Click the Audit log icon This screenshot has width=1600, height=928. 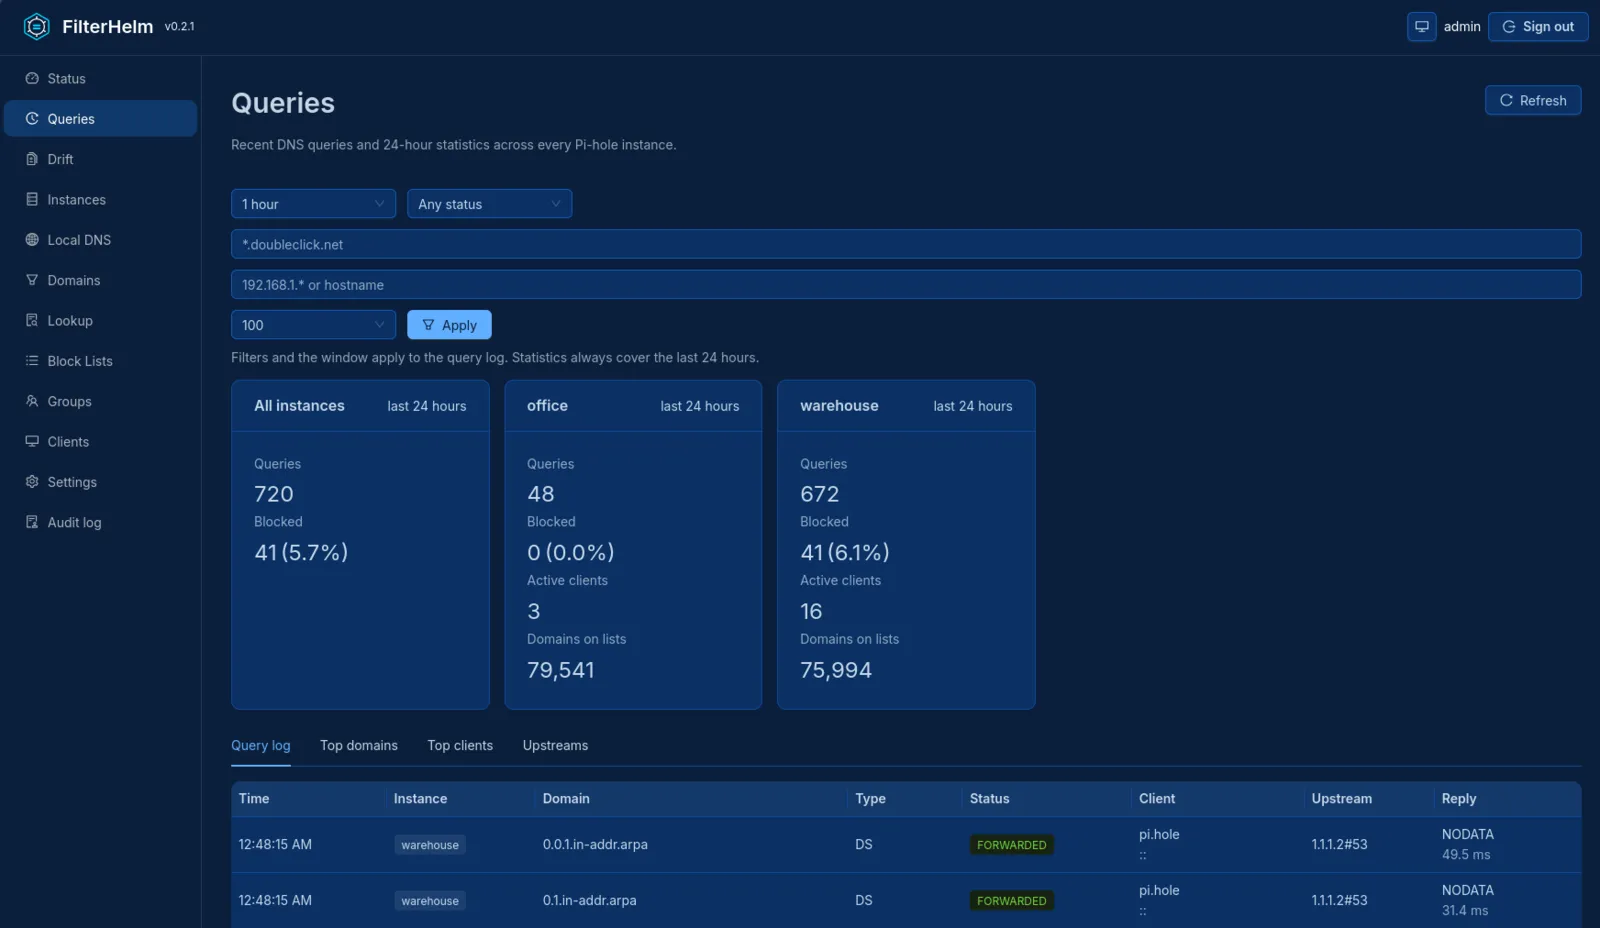[x=32, y=522]
